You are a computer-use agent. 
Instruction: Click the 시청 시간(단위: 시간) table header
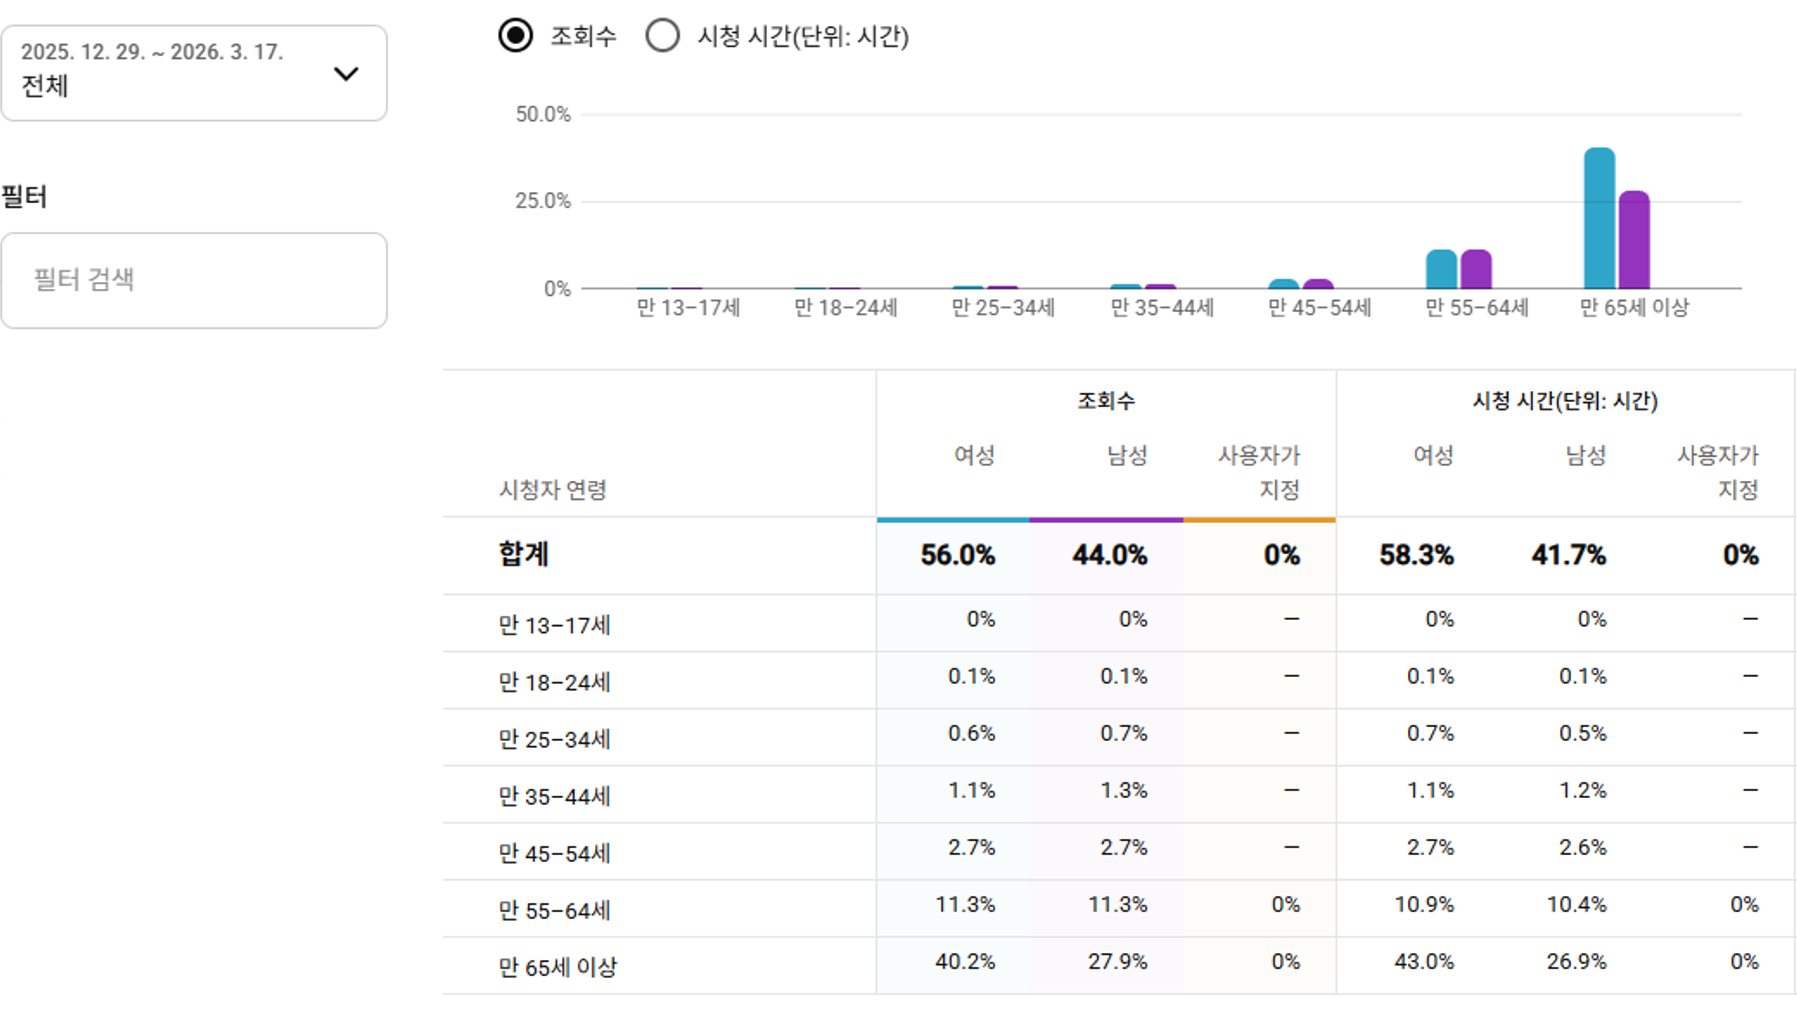[1564, 401]
